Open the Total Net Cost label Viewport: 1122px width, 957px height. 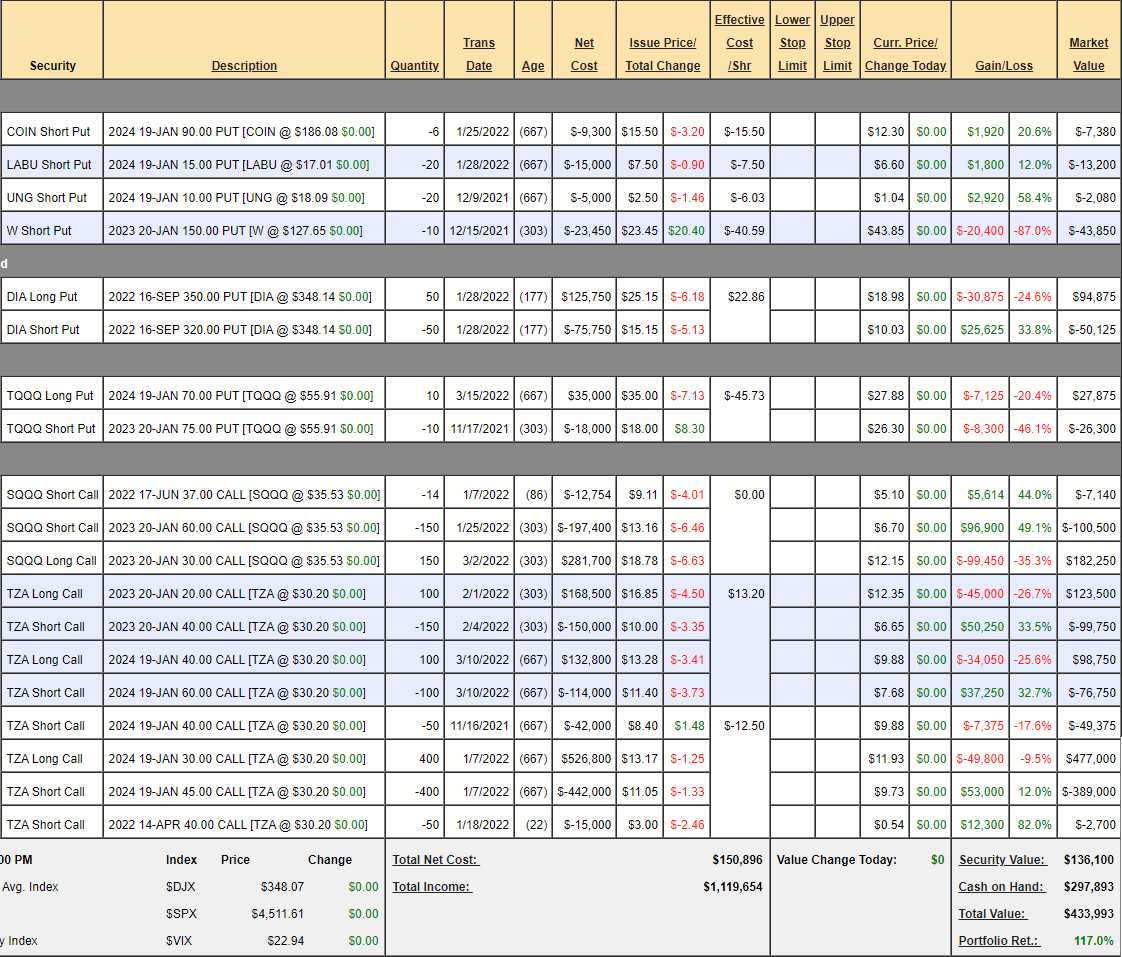click(435, 860)
